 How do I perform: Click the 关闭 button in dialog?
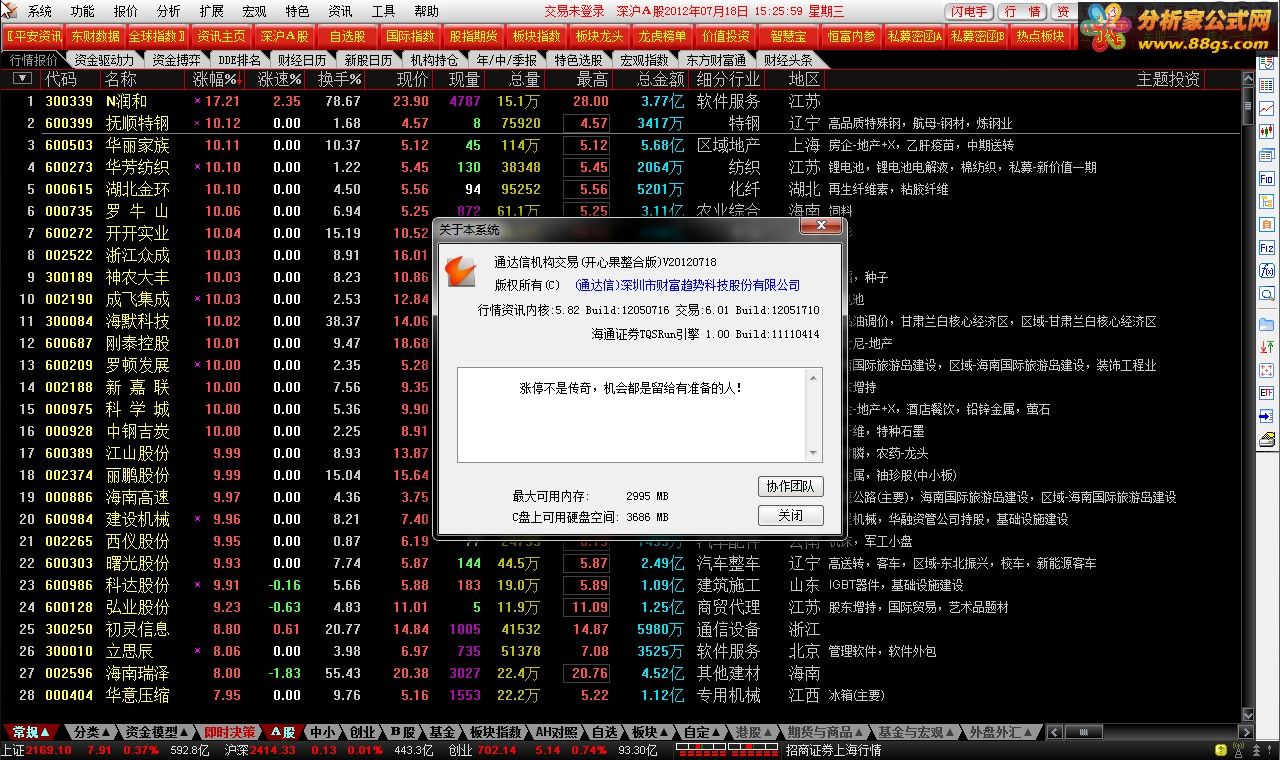[x=790, y=515]
